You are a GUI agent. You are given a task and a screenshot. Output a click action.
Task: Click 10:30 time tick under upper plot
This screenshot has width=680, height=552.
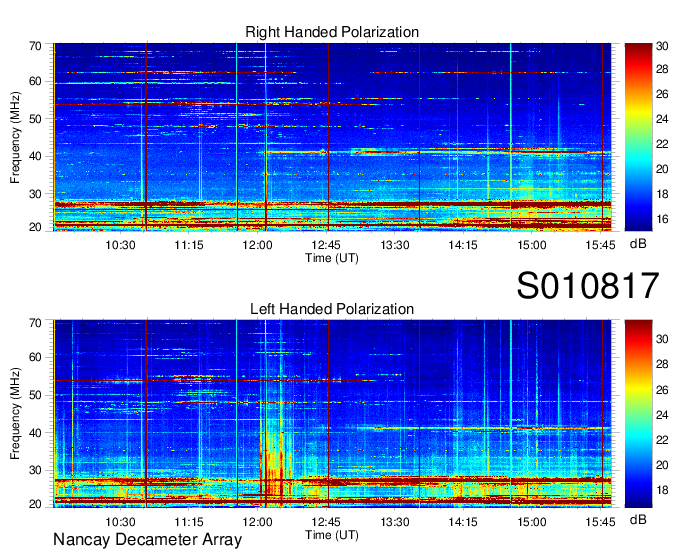point(120,245)
